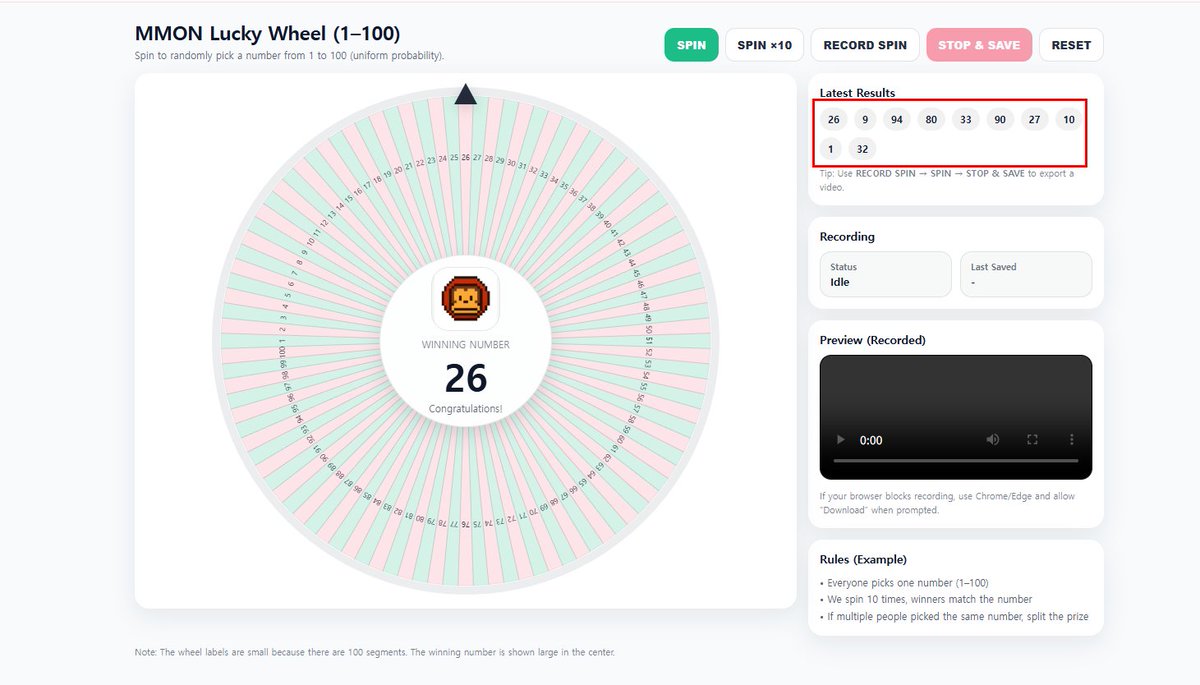The image size is (1200, 685).
Task: Click the WINNING NUMBER label
Action: (465, 345)
